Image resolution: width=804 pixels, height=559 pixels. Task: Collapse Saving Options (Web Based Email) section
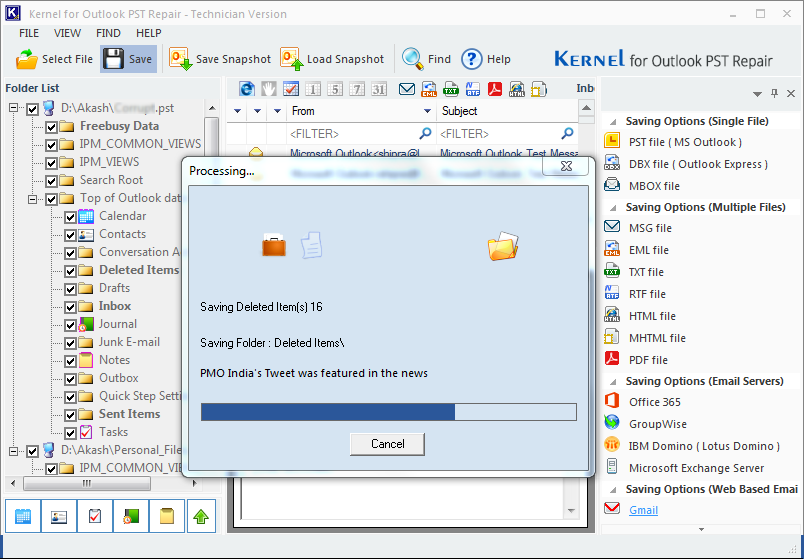coord(613,490)
